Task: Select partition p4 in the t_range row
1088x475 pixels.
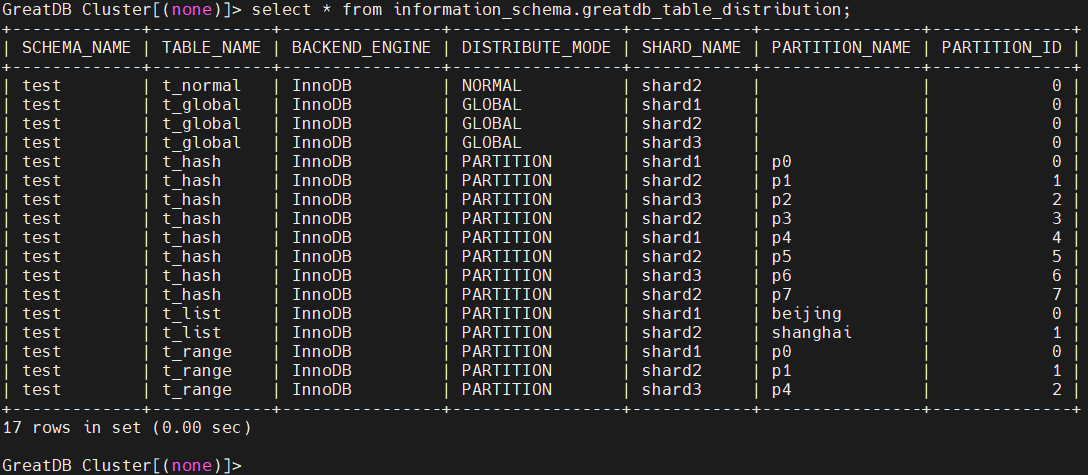Action: pyautogui.click(x=781, y=390)
